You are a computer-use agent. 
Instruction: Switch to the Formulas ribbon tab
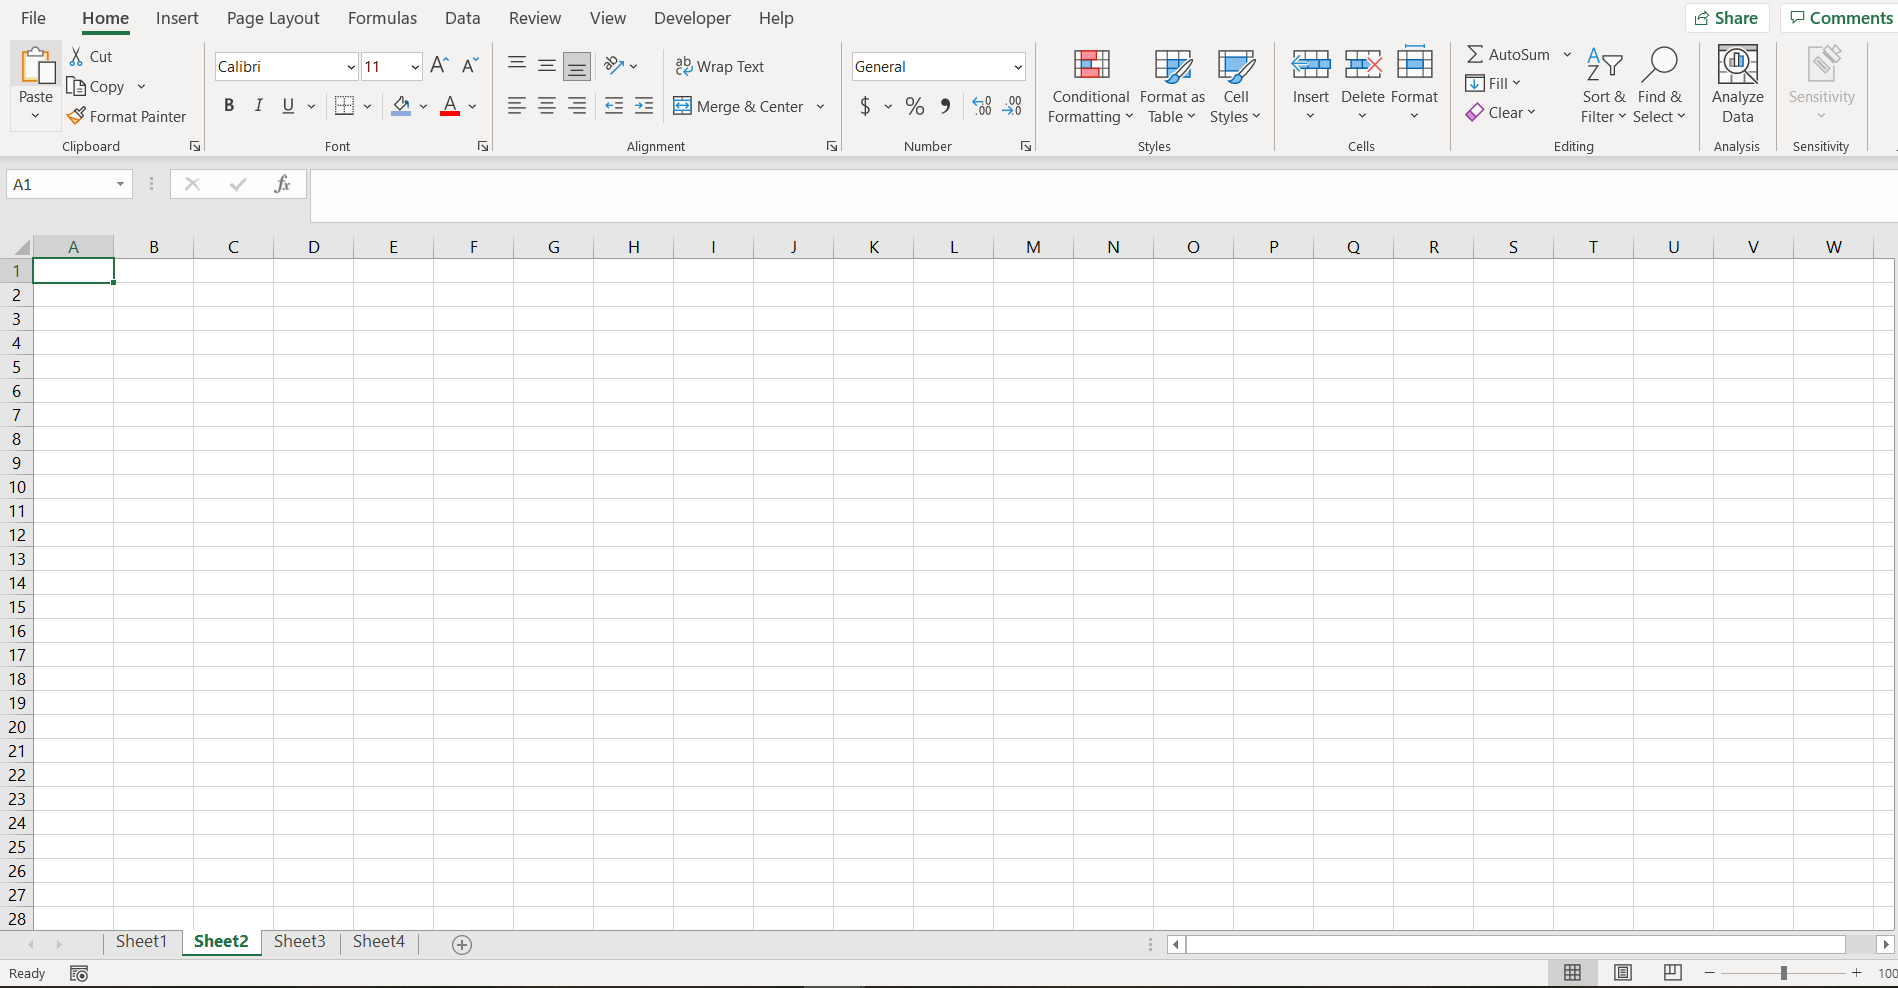click(382, 18)
